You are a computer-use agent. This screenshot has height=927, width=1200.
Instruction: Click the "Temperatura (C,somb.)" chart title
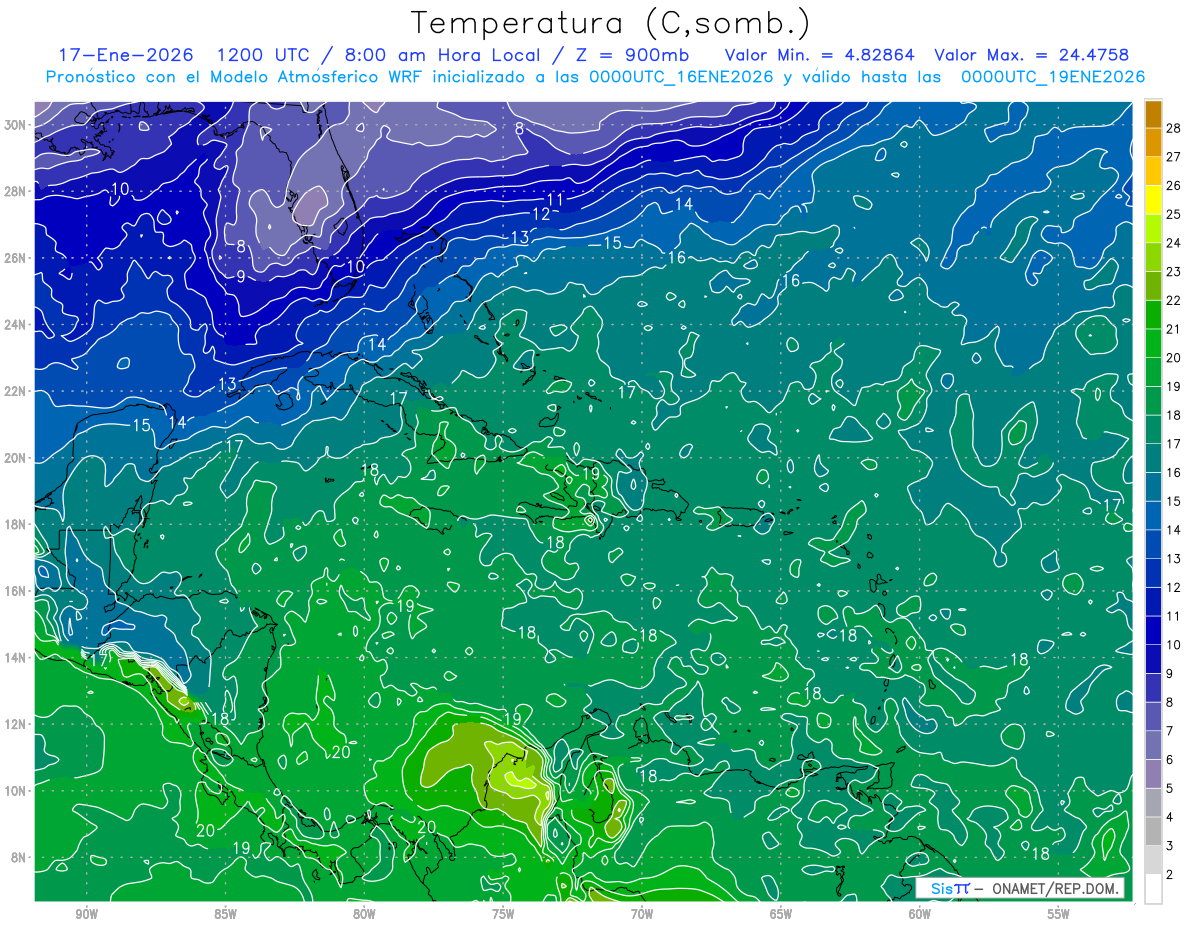tap(611, 23)
